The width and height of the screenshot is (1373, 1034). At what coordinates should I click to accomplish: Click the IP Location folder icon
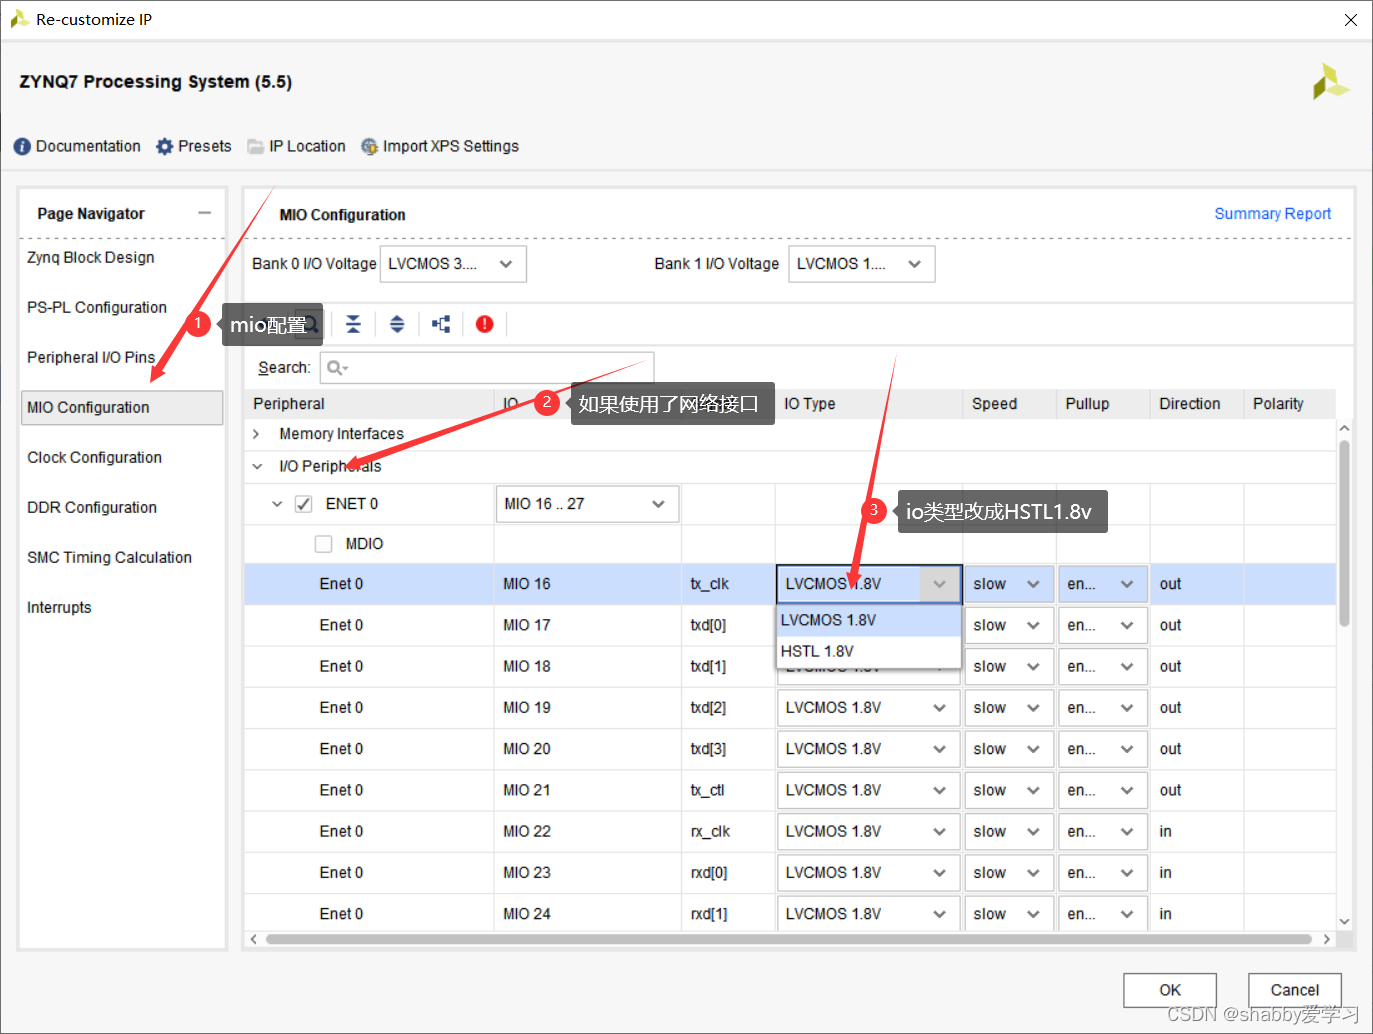256,146
